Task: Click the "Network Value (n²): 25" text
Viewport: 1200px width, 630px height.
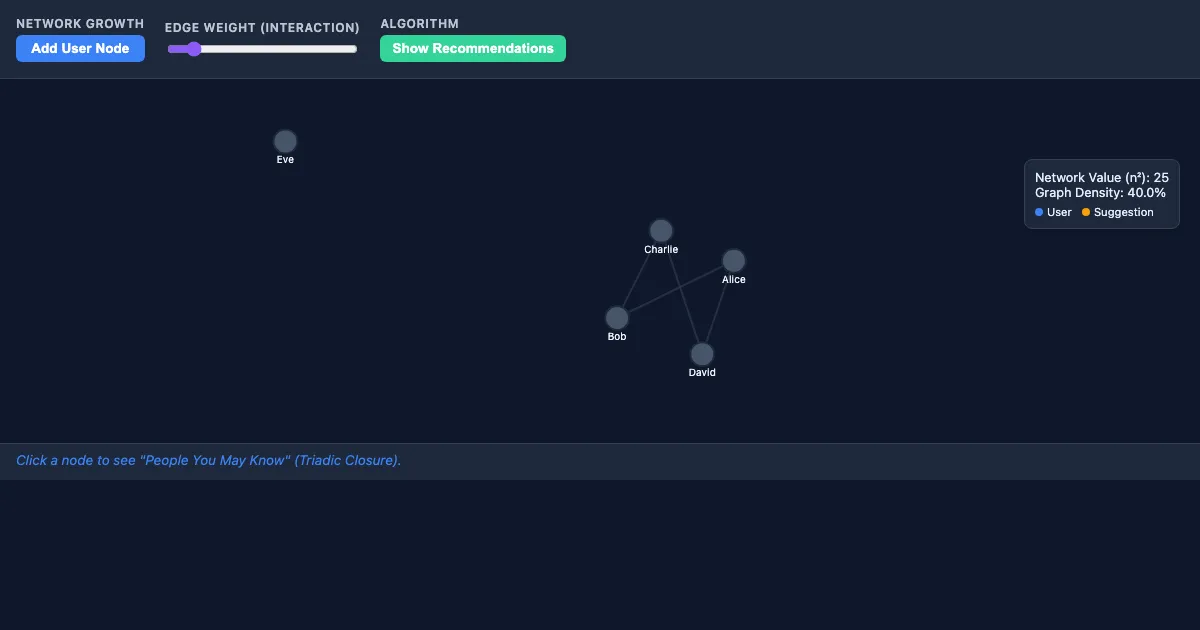Action: click(1102, 178)
